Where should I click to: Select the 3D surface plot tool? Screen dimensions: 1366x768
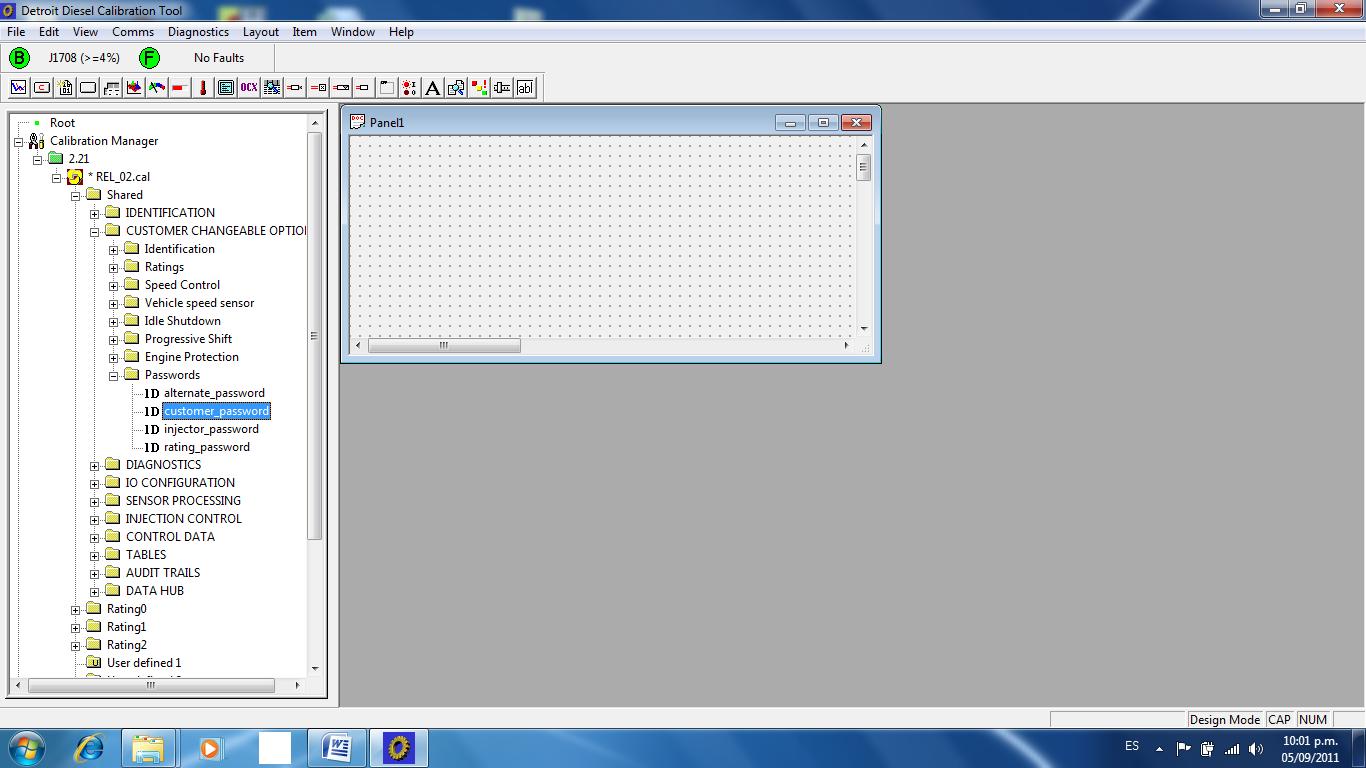(x=134, y=87)
